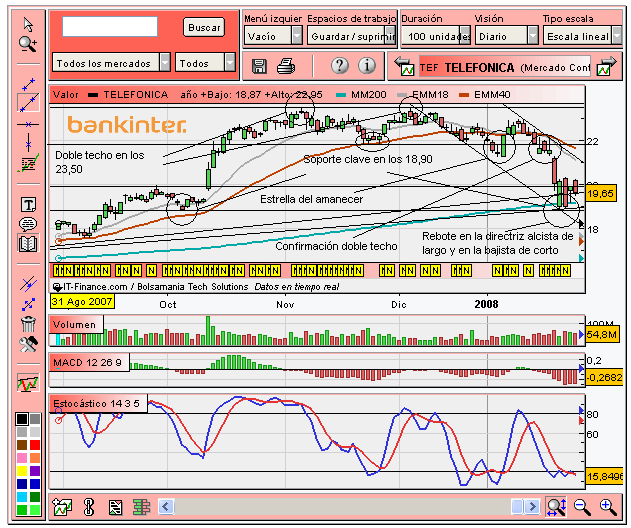Image resolution: width=631 pixels, height=528 pixels.
Task: Go to the previous security with the left arrow chart icon
Action: point(404,67)
